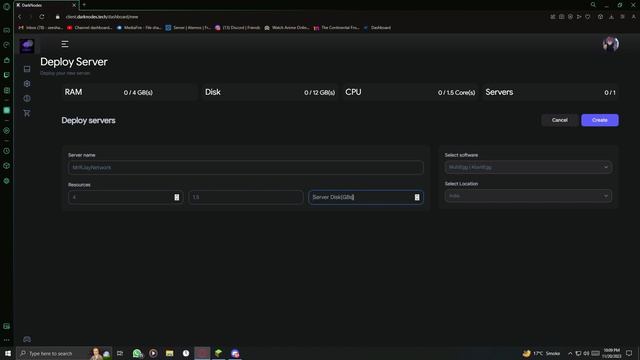Open the Clock app on the taskbar

[x=186, y=353]
